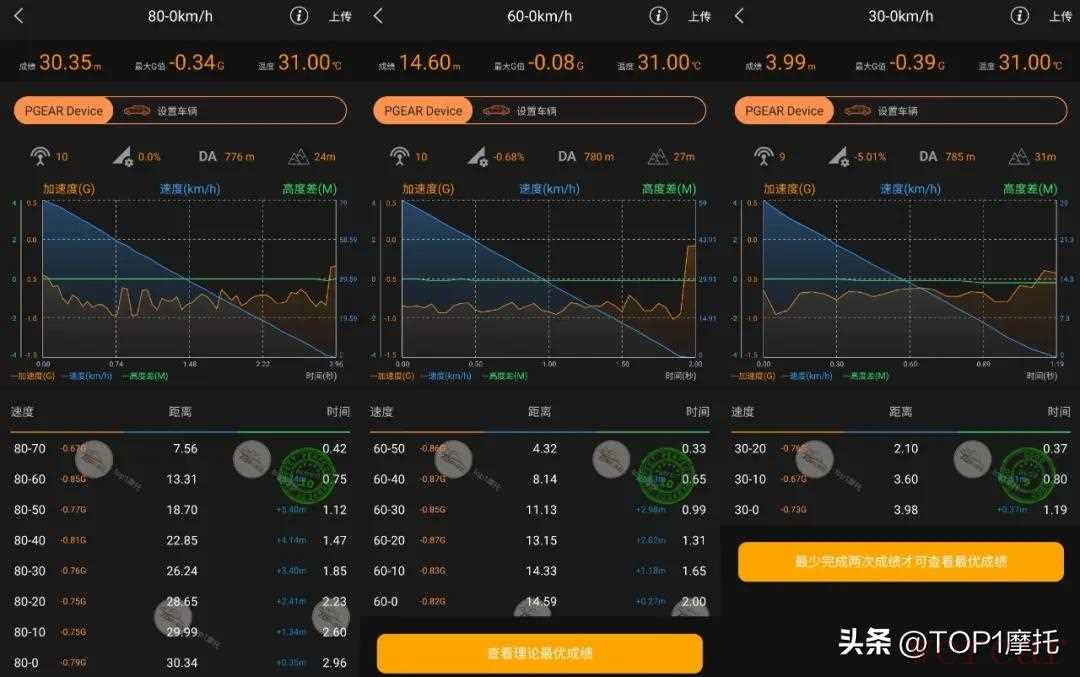This screenshot has width=1080, height=677.
Task: Tap back arrow on the 60-0km/h screen
Action: 378,16
